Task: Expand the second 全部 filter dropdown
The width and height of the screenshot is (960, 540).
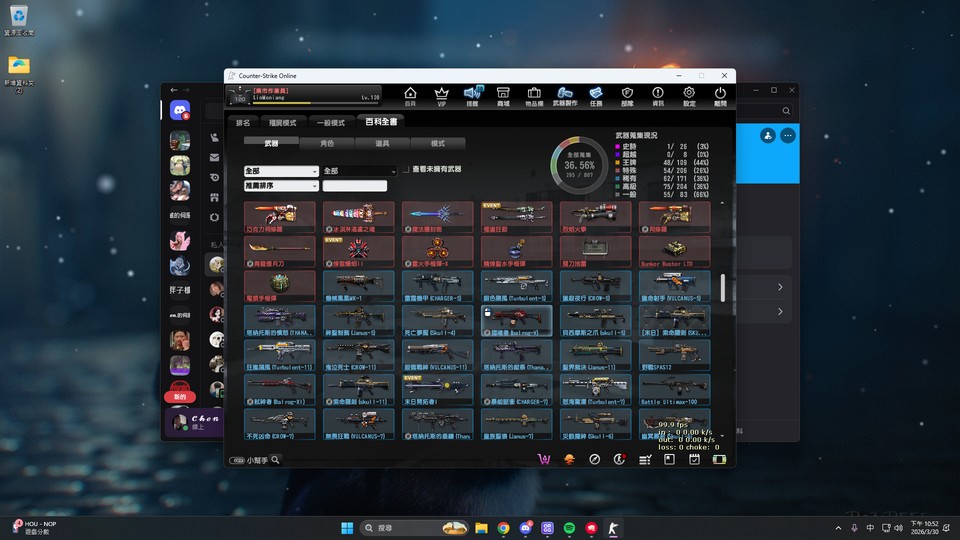Action: tap(359, 171)
